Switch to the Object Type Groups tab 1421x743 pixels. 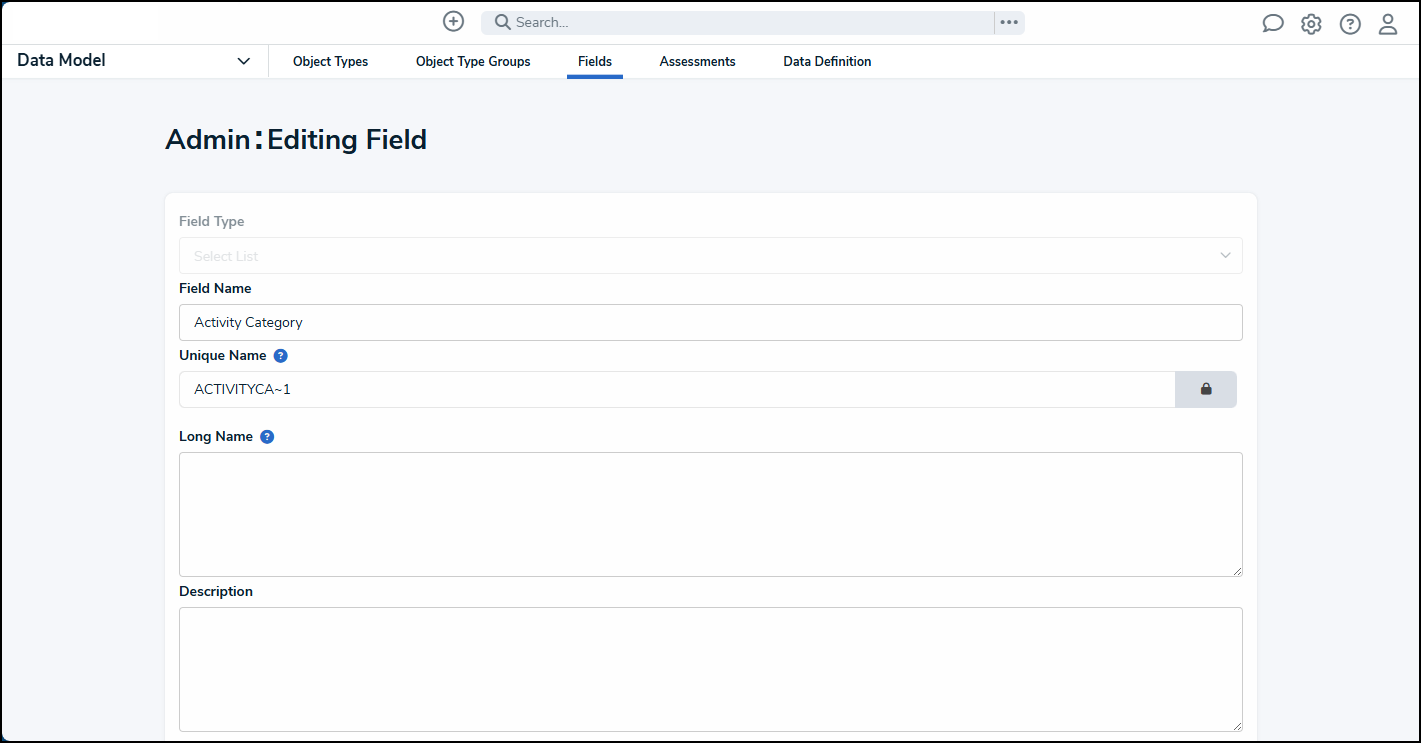click(x=472, y=61)
